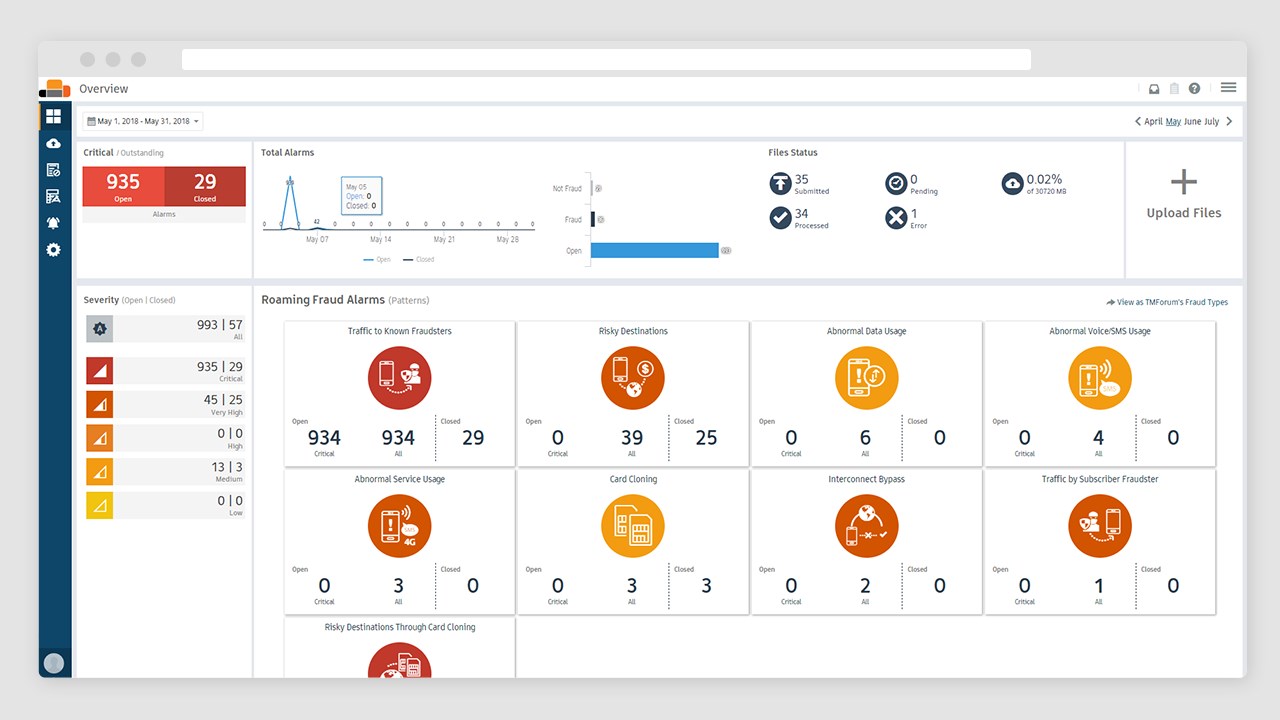Select April in the month navigator
Image resolution: width=1280 pixels, height=720 pixels.
pyautogui.click(x=1154, y=122)
